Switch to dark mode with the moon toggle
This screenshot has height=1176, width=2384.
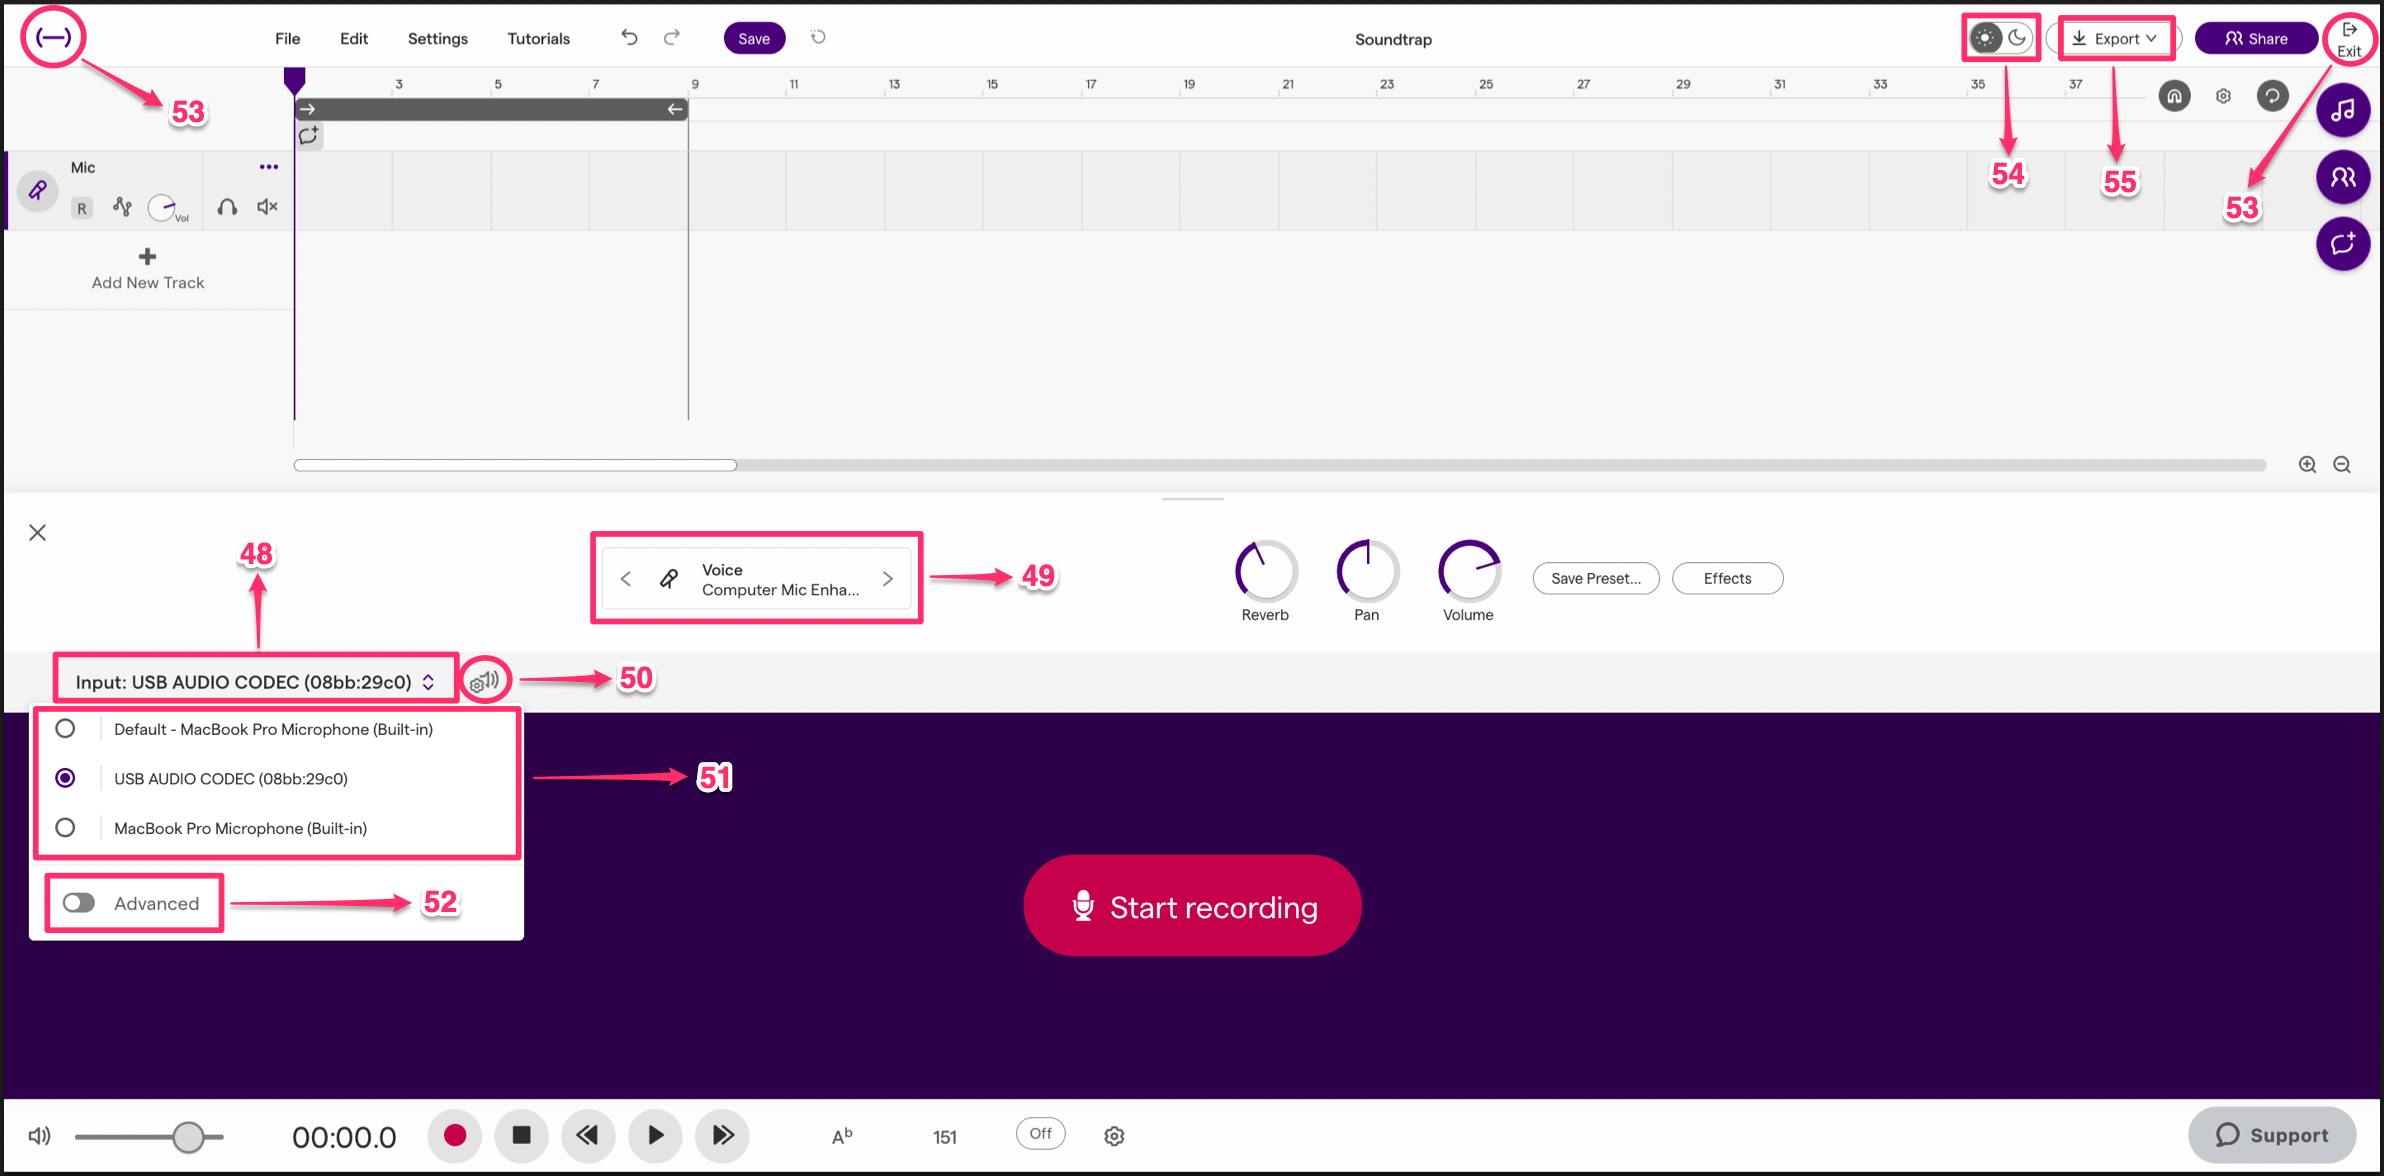click(2017, 37)
